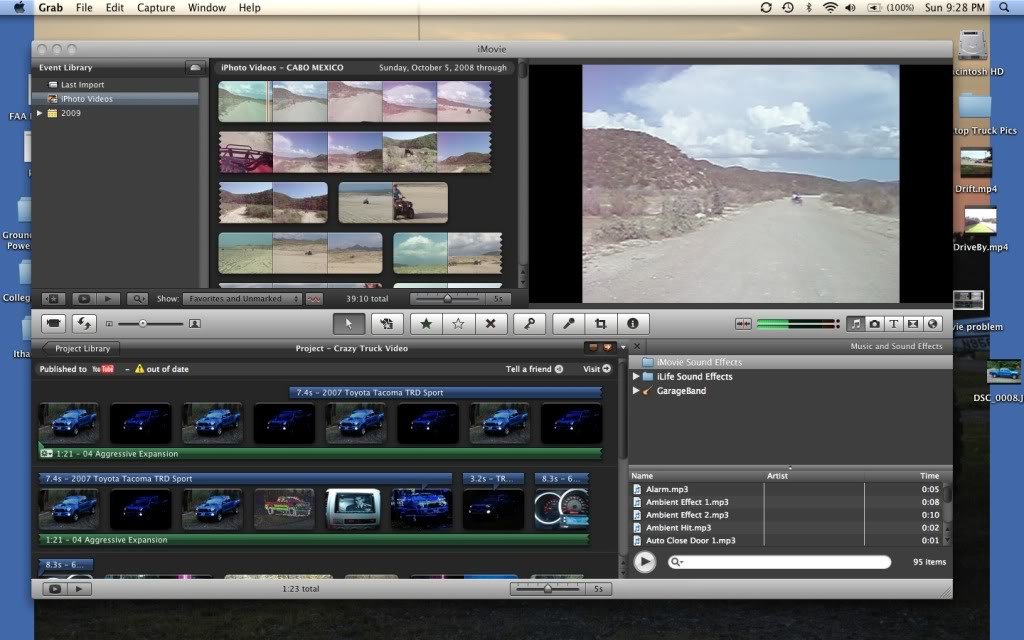Screen dimensions: 1024x640
Task: Click the YouTube logo beside Published to
Action: 103,369
